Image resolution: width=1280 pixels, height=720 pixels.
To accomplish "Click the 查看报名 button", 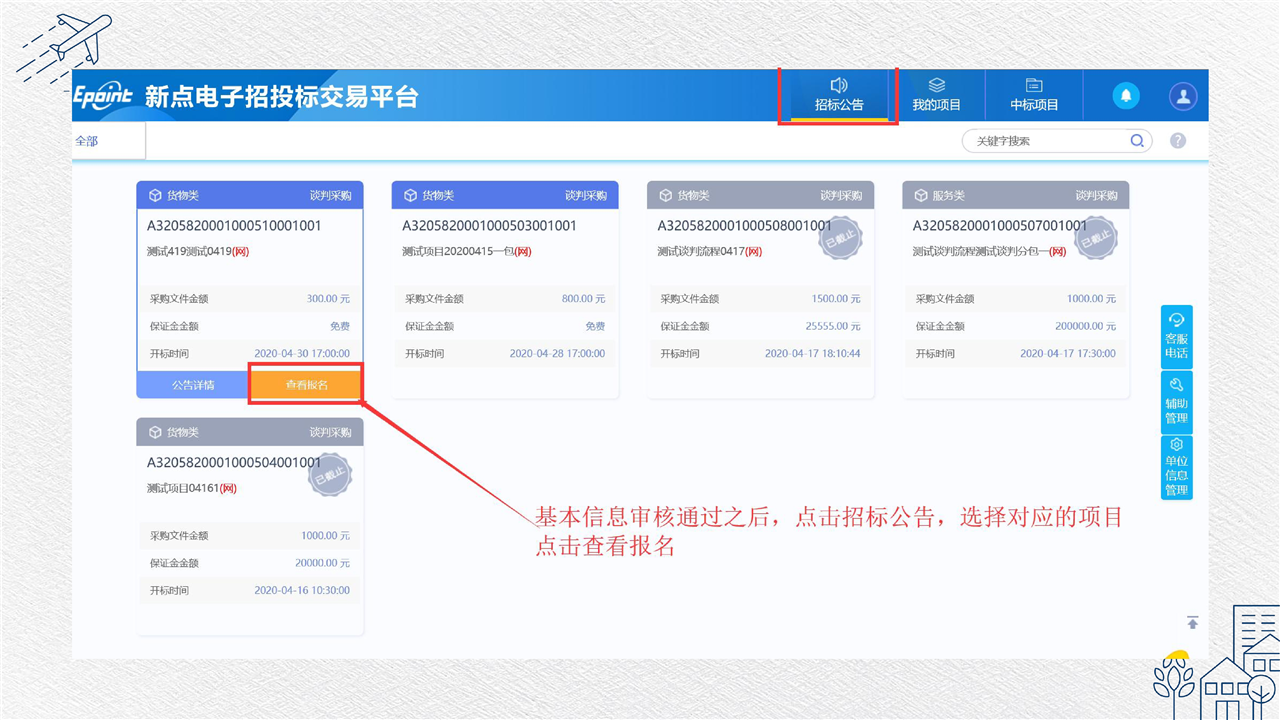I will (x=306, y=385).
